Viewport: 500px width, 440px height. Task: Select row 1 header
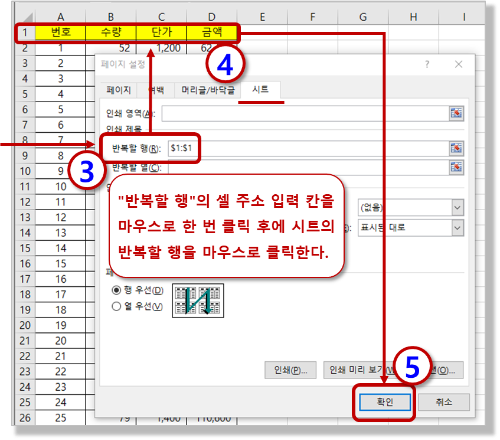coord(25,33)
